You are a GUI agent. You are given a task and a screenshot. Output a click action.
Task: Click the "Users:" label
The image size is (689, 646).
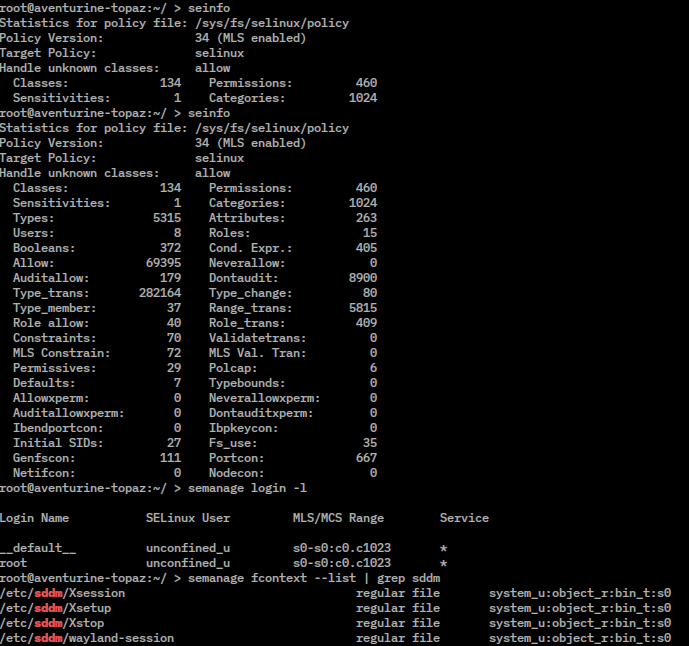[x=33, y=233]
